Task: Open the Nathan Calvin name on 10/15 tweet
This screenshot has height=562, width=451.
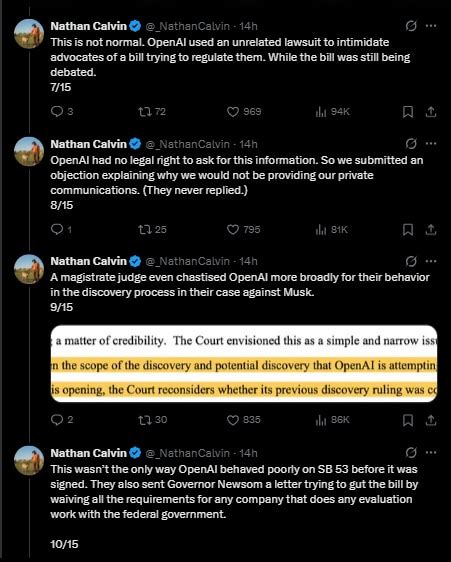Action: pos(89,453)
